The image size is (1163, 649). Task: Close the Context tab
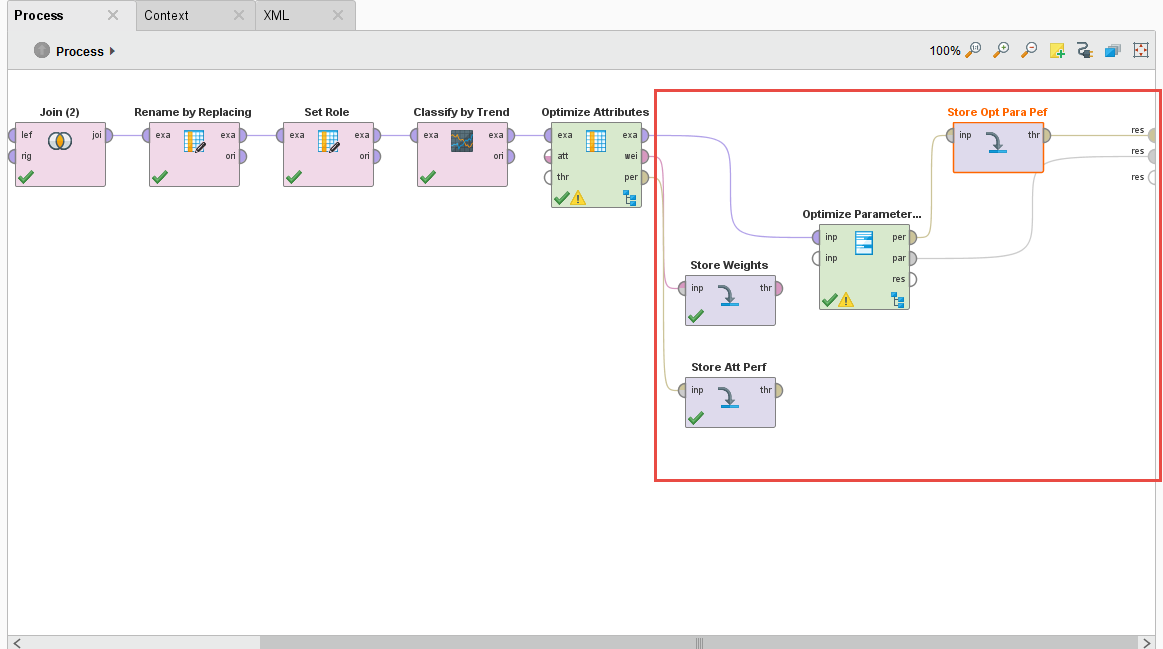point(239,15)
